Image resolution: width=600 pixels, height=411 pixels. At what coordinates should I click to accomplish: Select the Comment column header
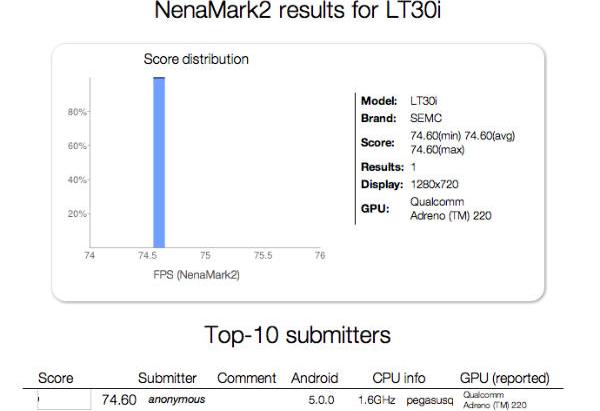246,378
